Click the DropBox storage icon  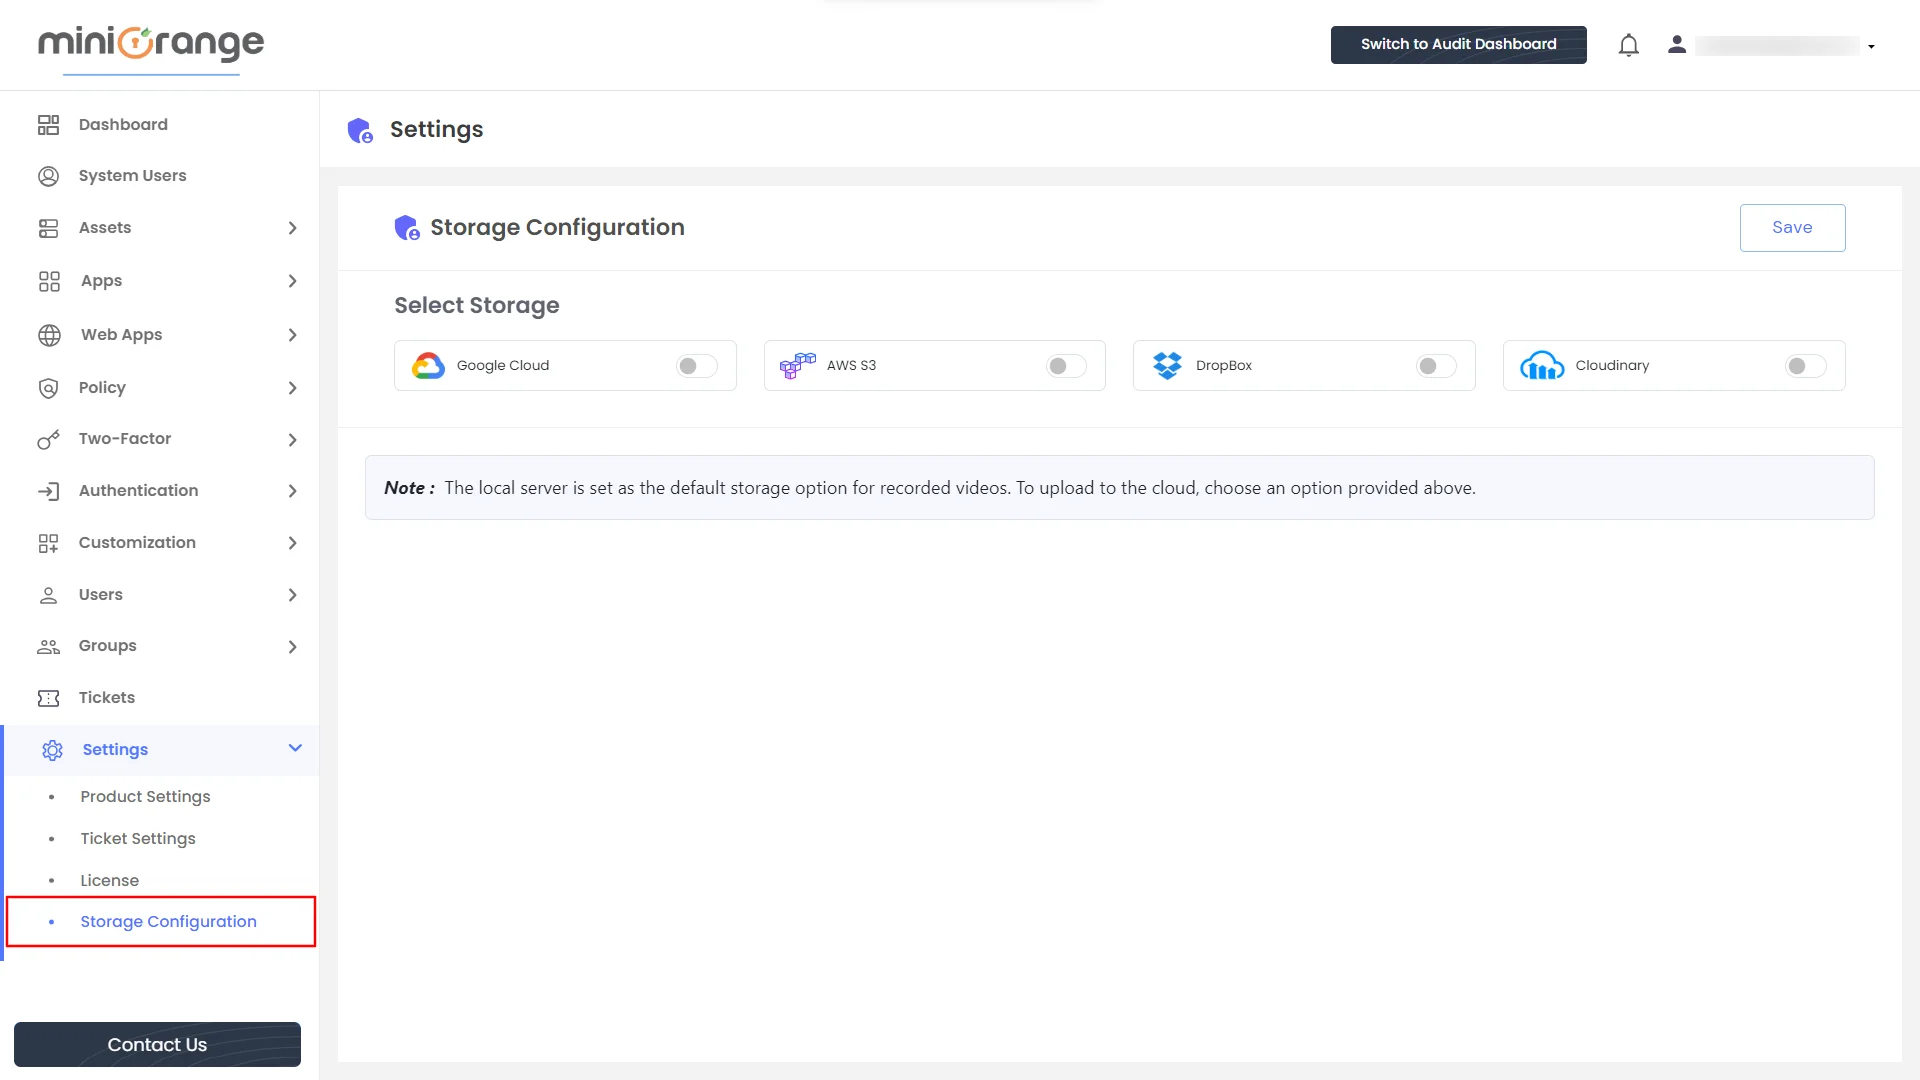1167,365
